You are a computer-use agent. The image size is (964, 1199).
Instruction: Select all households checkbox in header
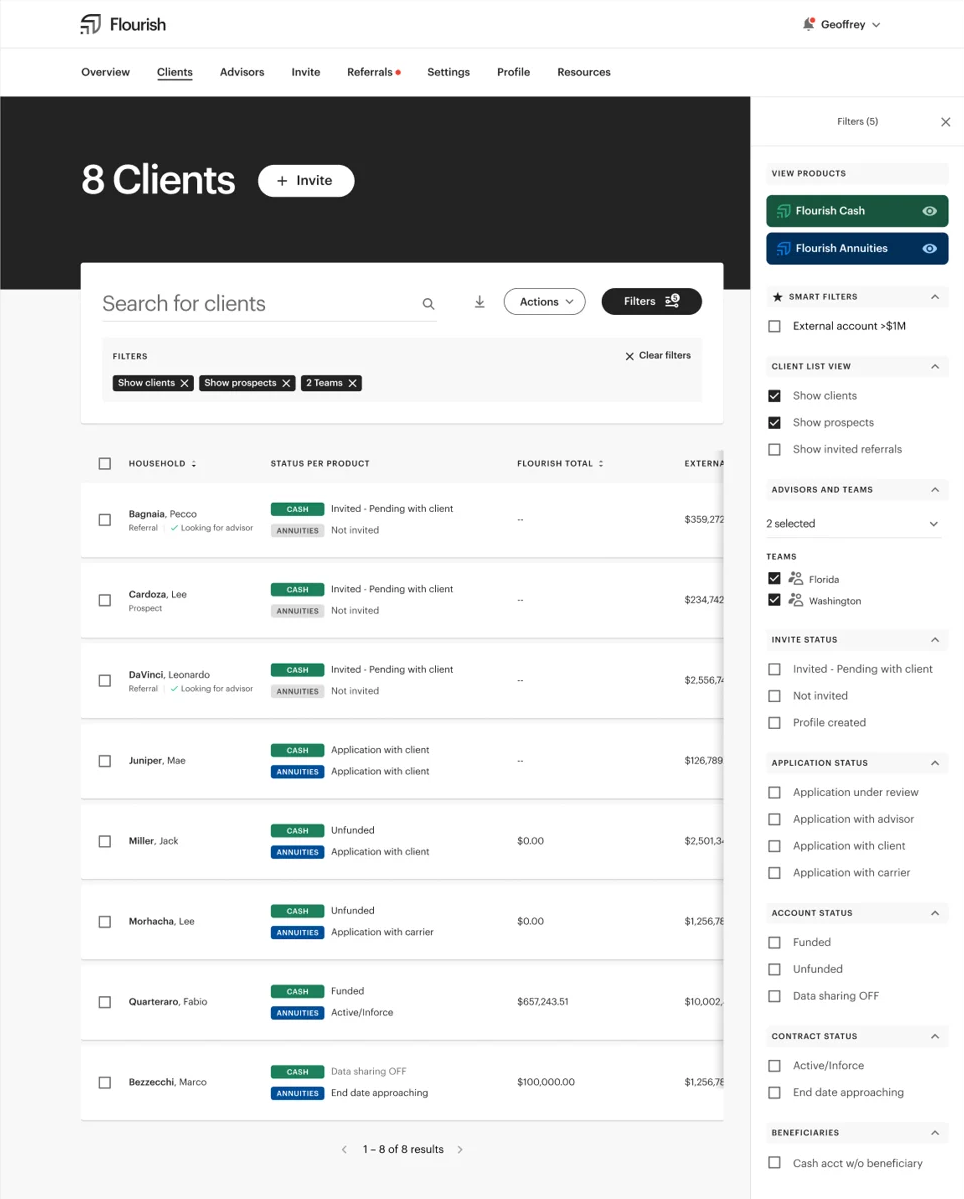pos(105,463)
